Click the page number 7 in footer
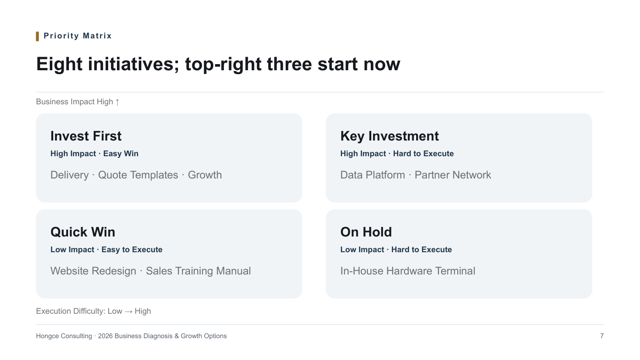 [x=602, y=336]
